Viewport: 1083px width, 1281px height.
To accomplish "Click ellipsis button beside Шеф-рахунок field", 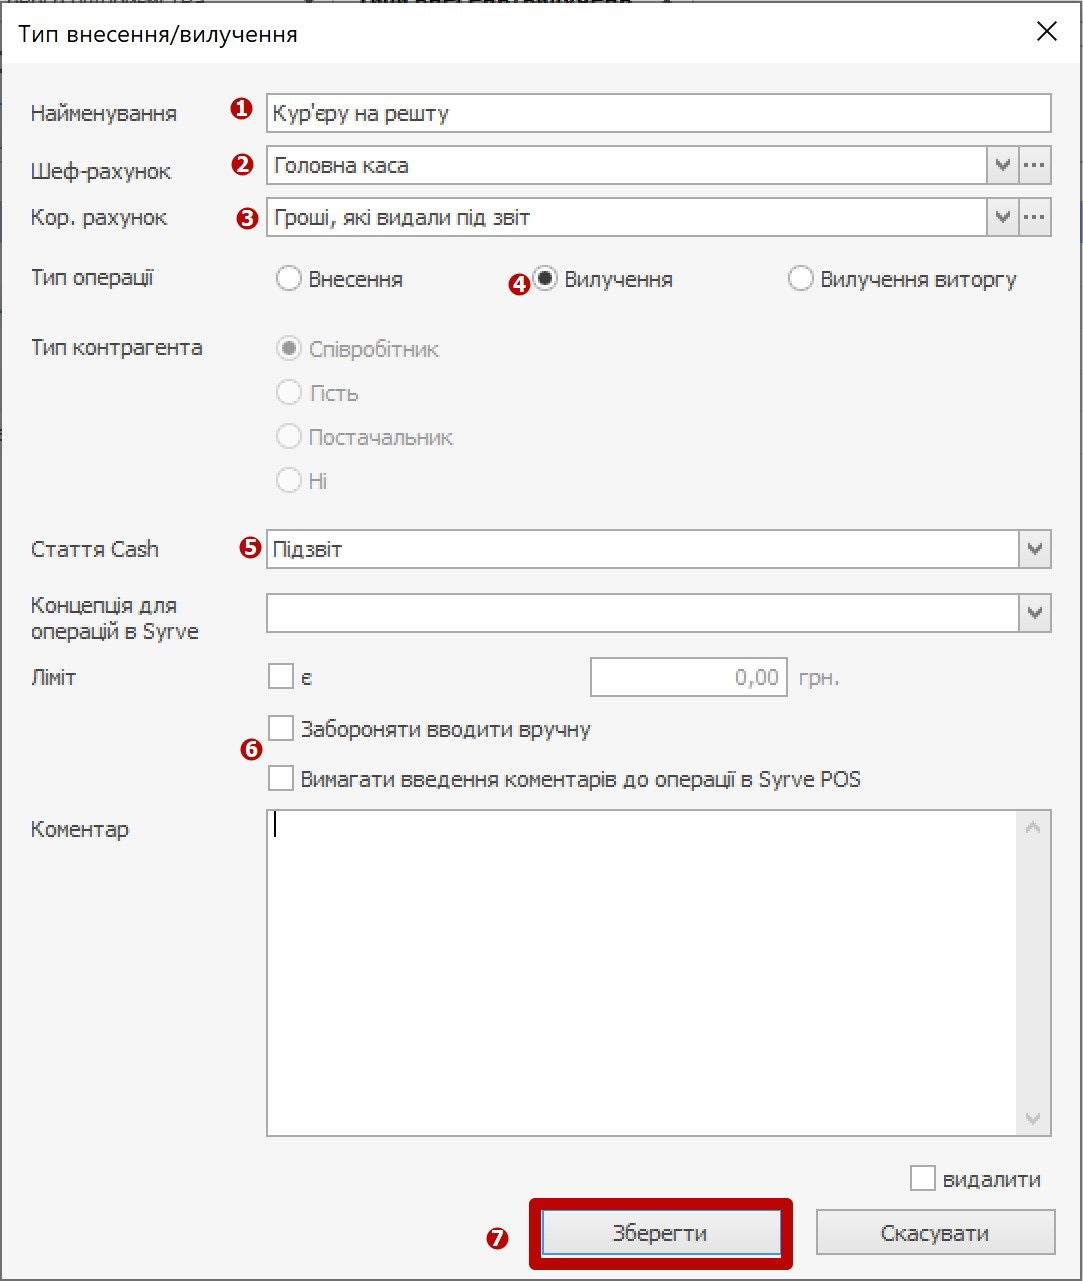I will (x=1035, y=166).
